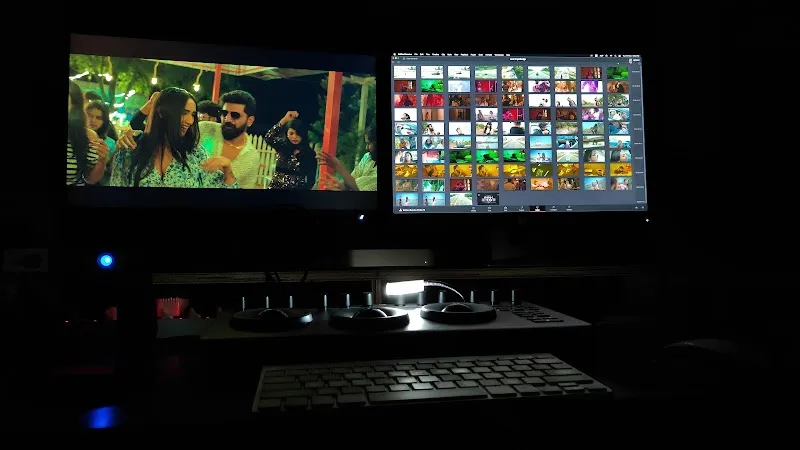This screenshot has height=450, width=800.
Task: Select the teal-green thumbnail in ninth row
Action: click(x=433, y=185)
